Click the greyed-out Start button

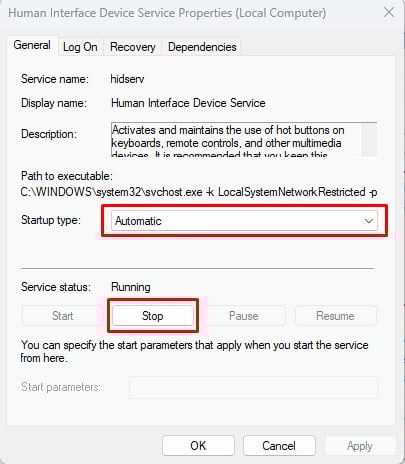pyautogui.click(x=62, y=316)
